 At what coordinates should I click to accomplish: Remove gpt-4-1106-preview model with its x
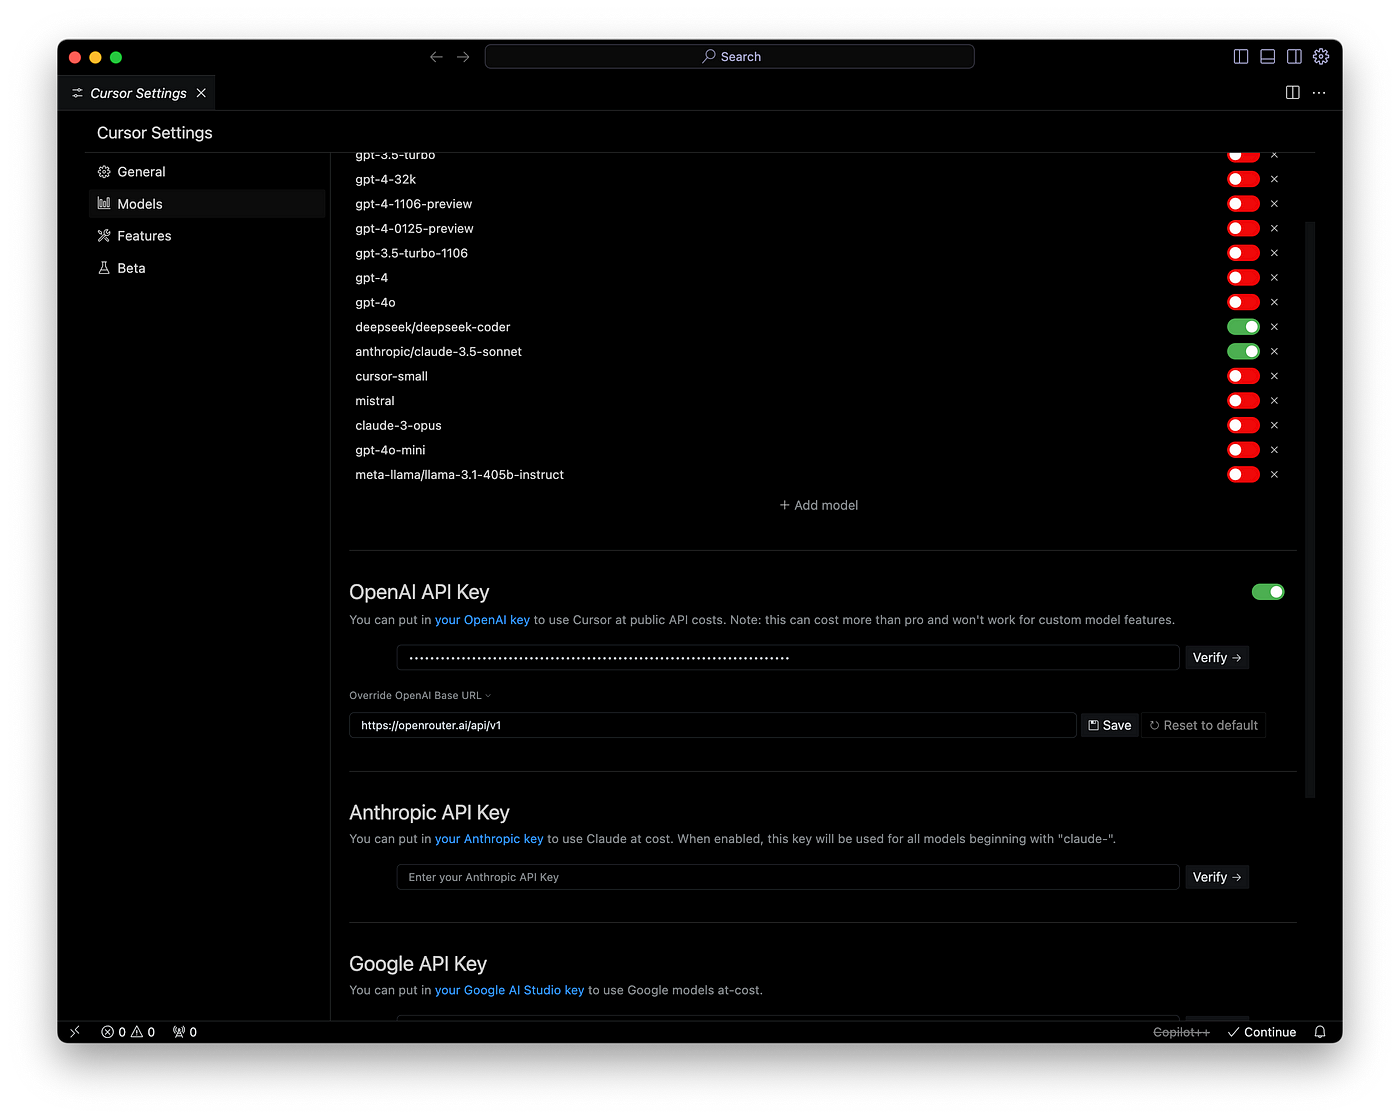(x=1274, y=204)
